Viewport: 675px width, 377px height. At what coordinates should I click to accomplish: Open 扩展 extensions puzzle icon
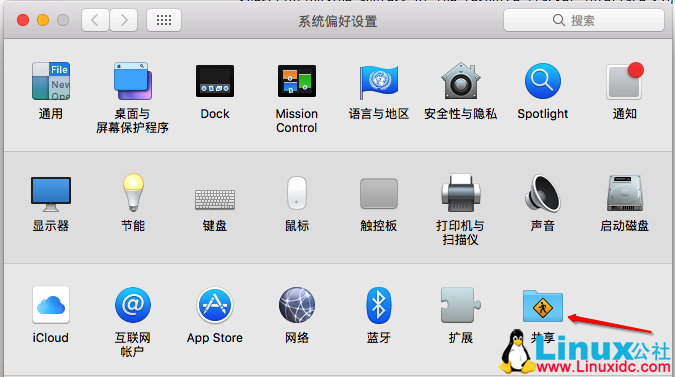(x=461, y=305)
